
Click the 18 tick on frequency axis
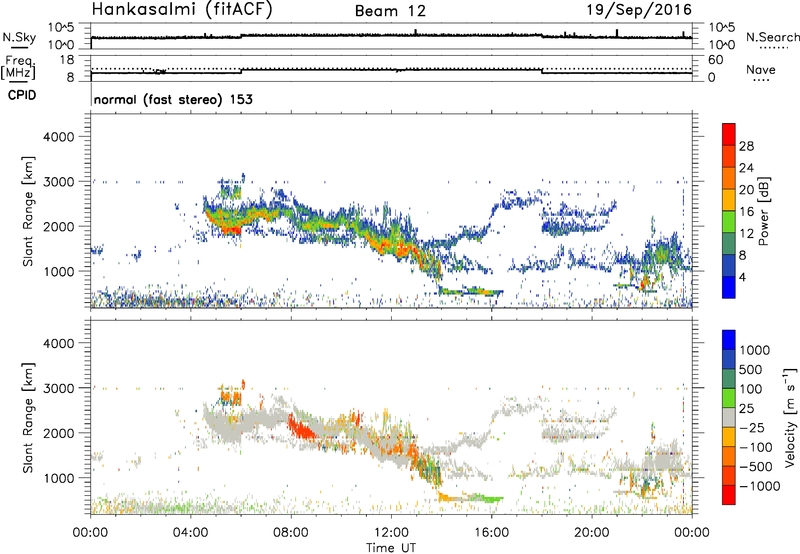coord(67,60)
